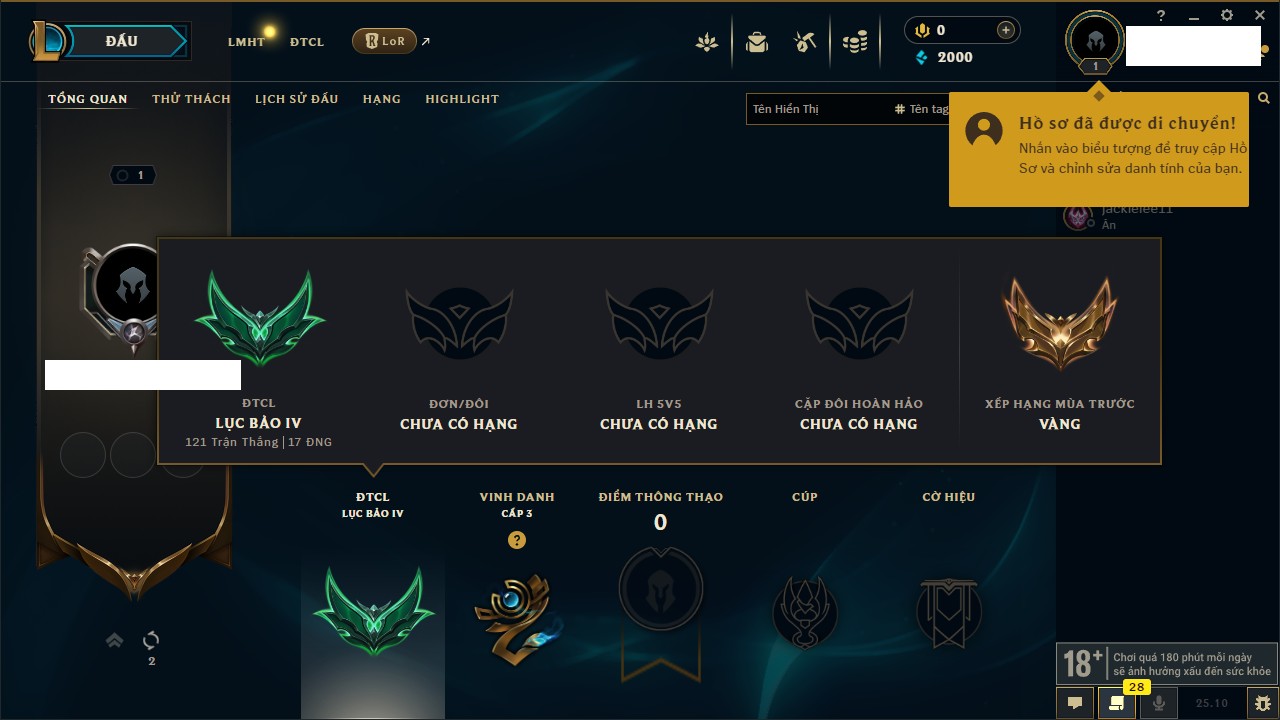Switch to the Lịch Sử Đấu tab
The width and height of the screenshot is (1280, 720).
(x=296, y=99)
